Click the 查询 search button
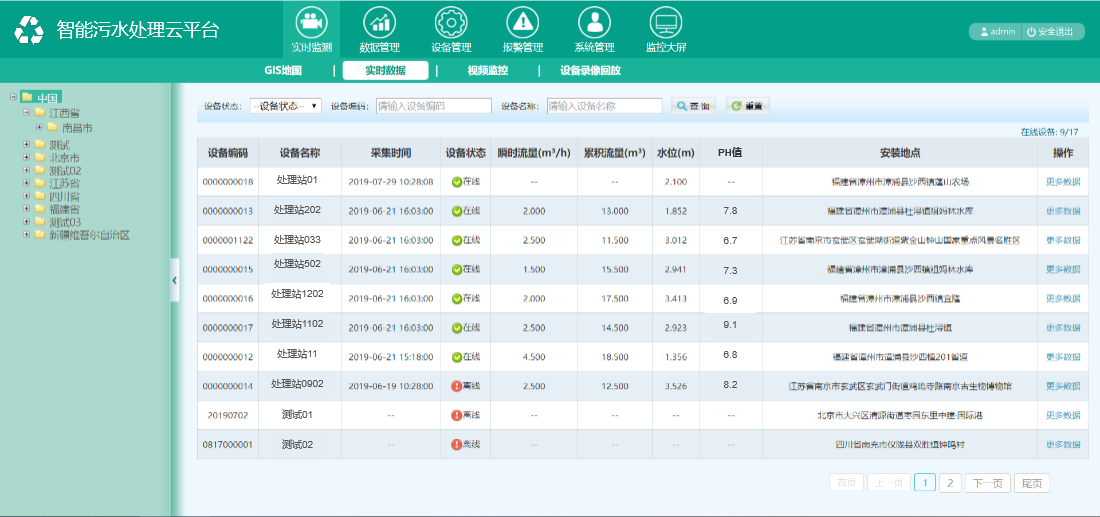Viewport: 1100px width, 517px height. click(693, 106)
